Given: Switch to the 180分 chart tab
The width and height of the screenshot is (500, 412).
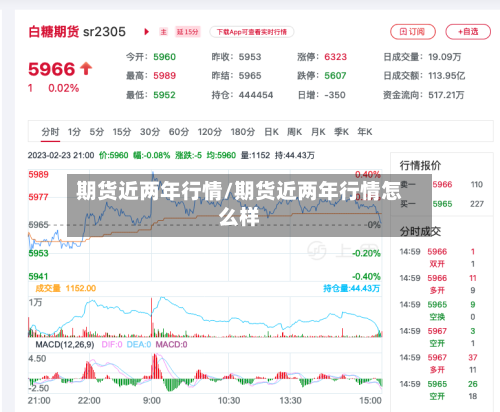Looking at the screenshot, I should [x=243, y=132].
